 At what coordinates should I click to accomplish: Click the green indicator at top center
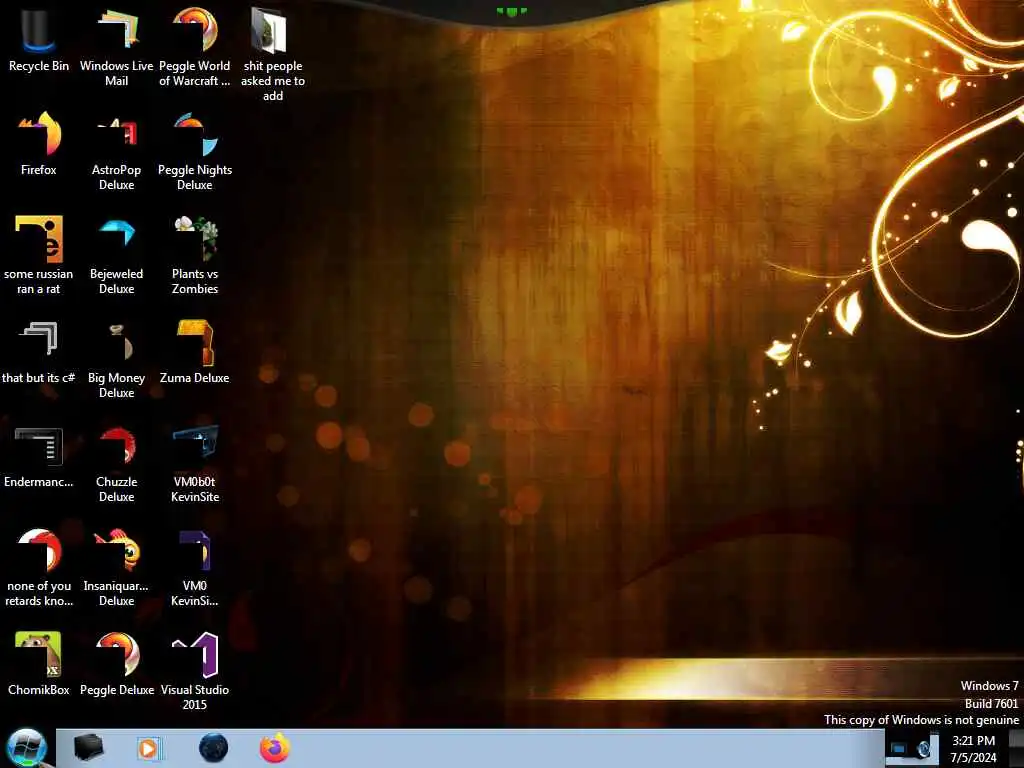[x=511, y=11]
